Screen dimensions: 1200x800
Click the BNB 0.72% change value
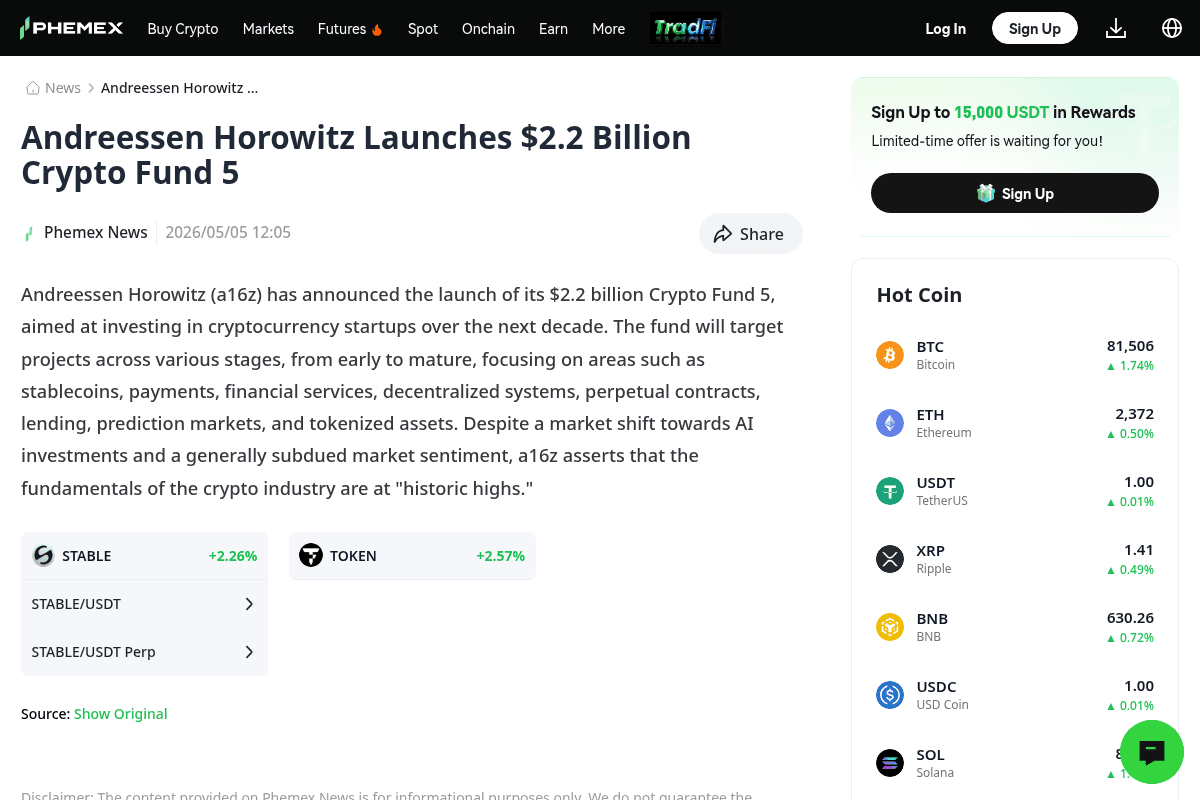[x=1130, y=638]
